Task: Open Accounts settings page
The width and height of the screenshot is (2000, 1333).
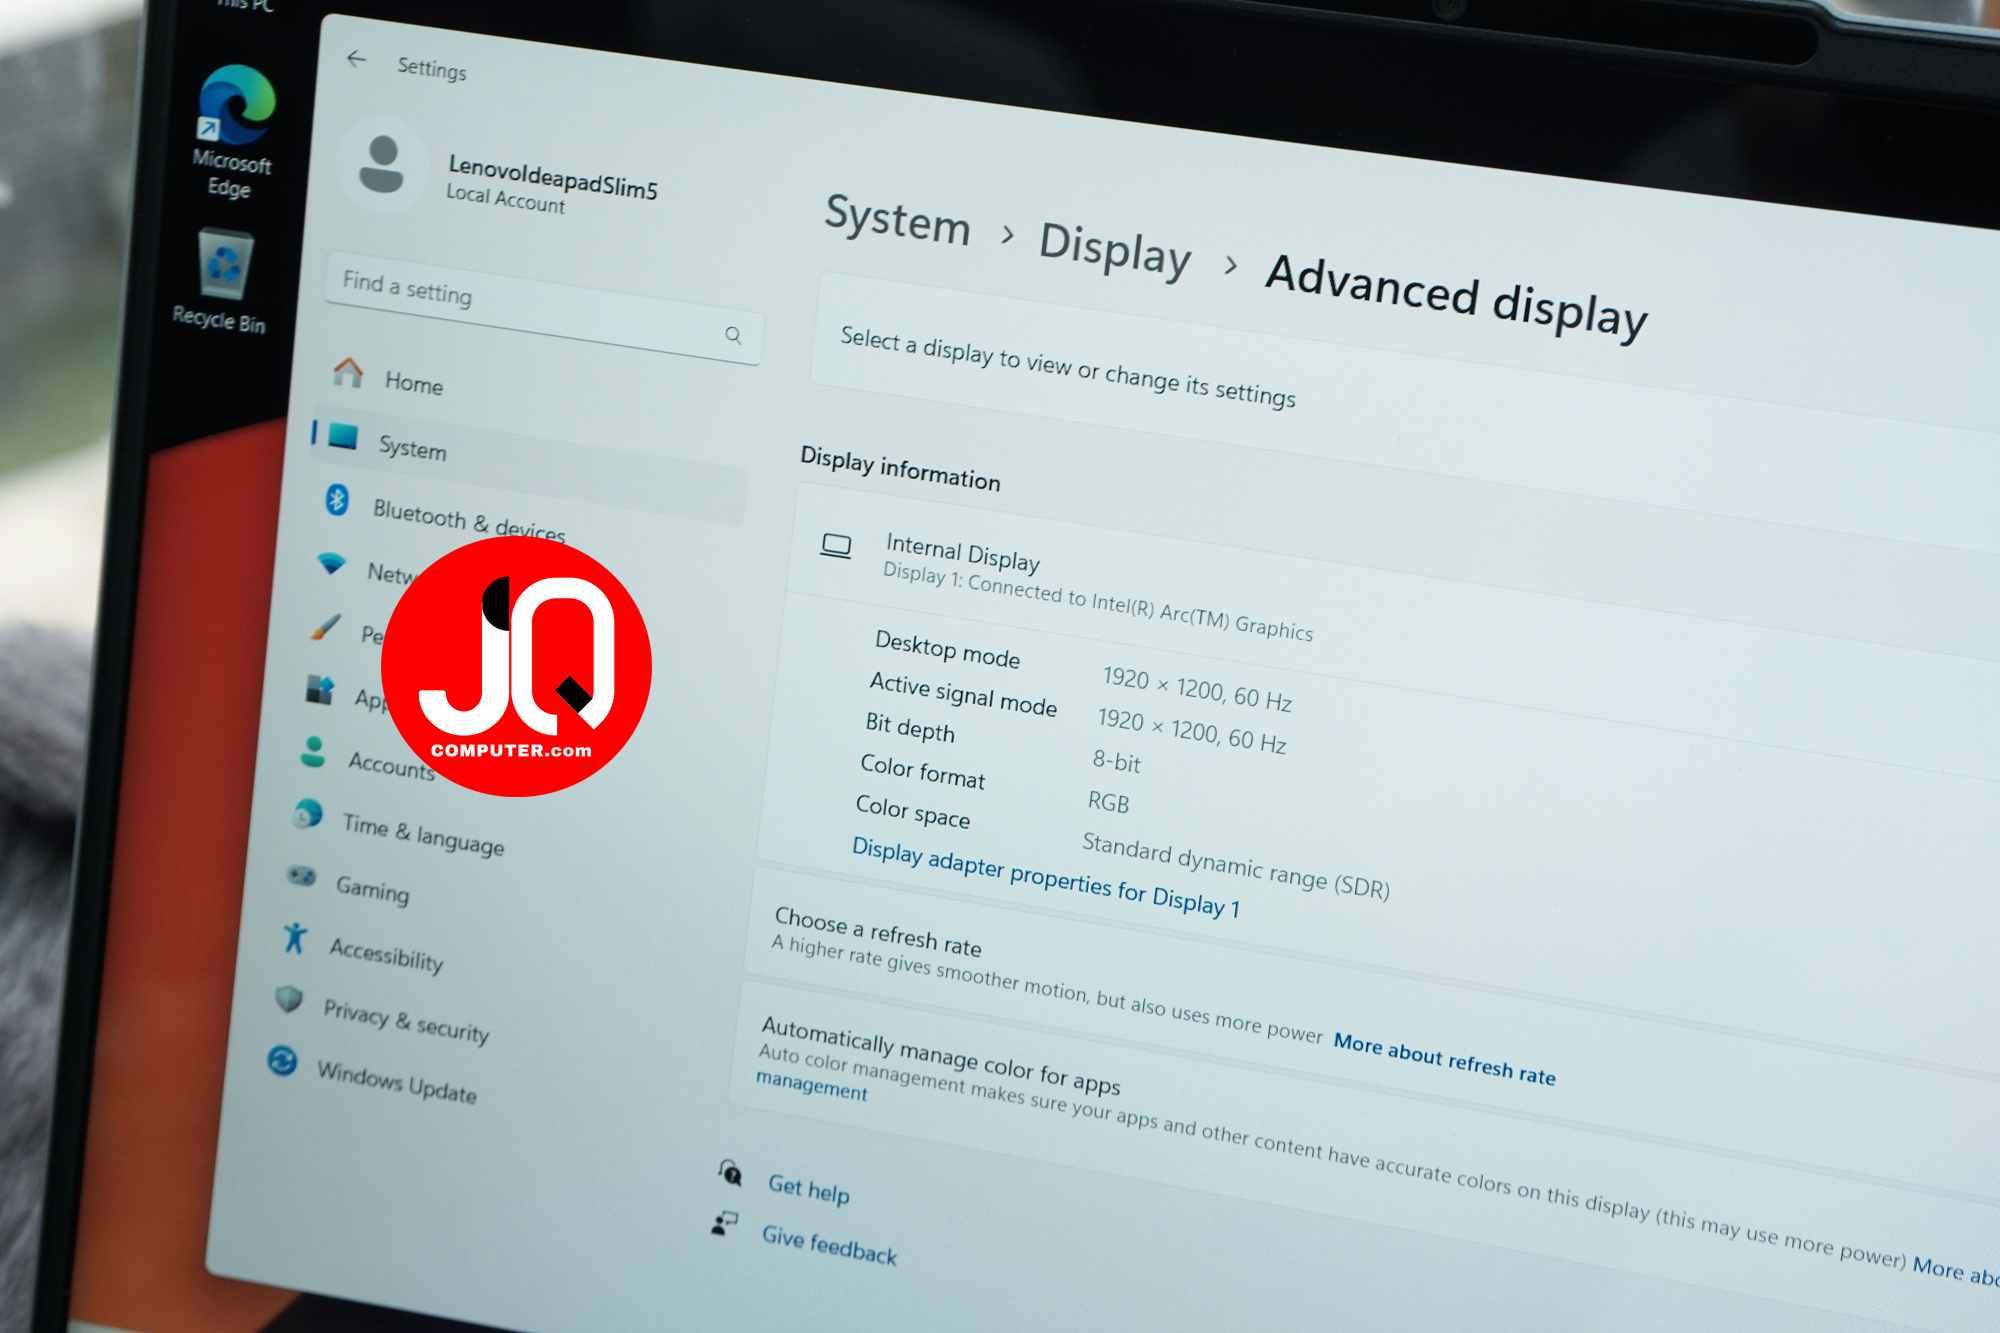Action: click(x=391, y=764)
